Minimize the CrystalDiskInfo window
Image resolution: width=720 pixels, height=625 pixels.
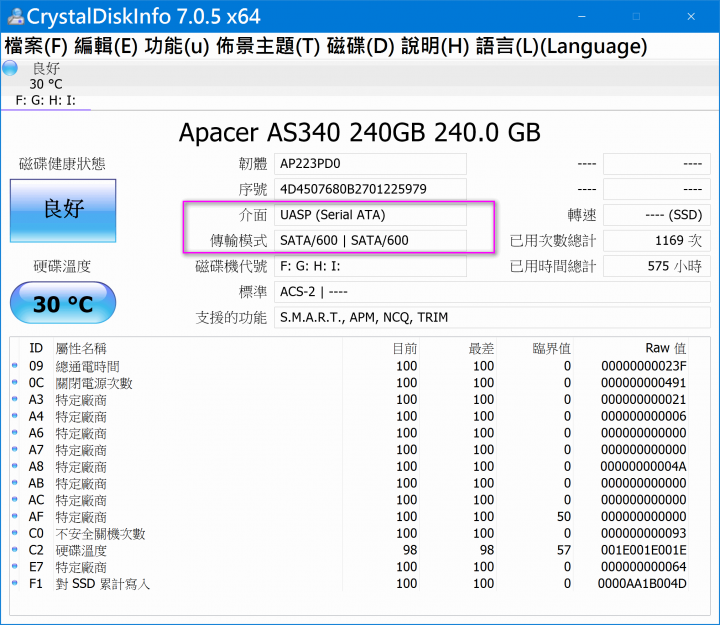pos(582,17)
